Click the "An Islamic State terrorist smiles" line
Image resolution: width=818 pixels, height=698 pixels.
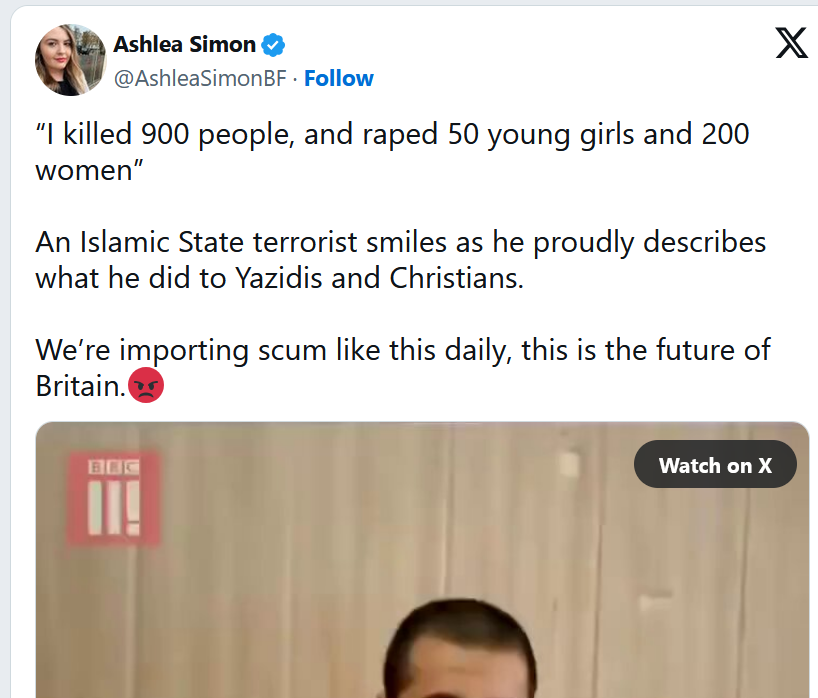tap(400, 243)
